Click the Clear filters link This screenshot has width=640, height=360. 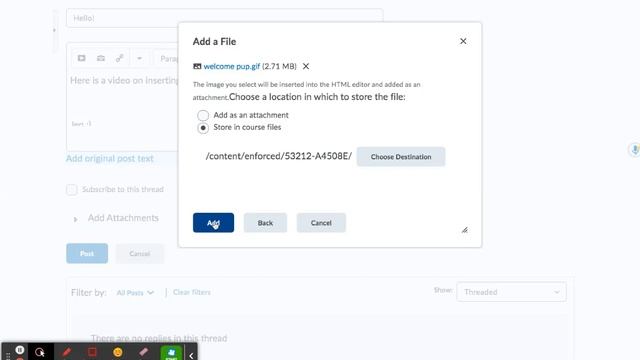(192, 292)
